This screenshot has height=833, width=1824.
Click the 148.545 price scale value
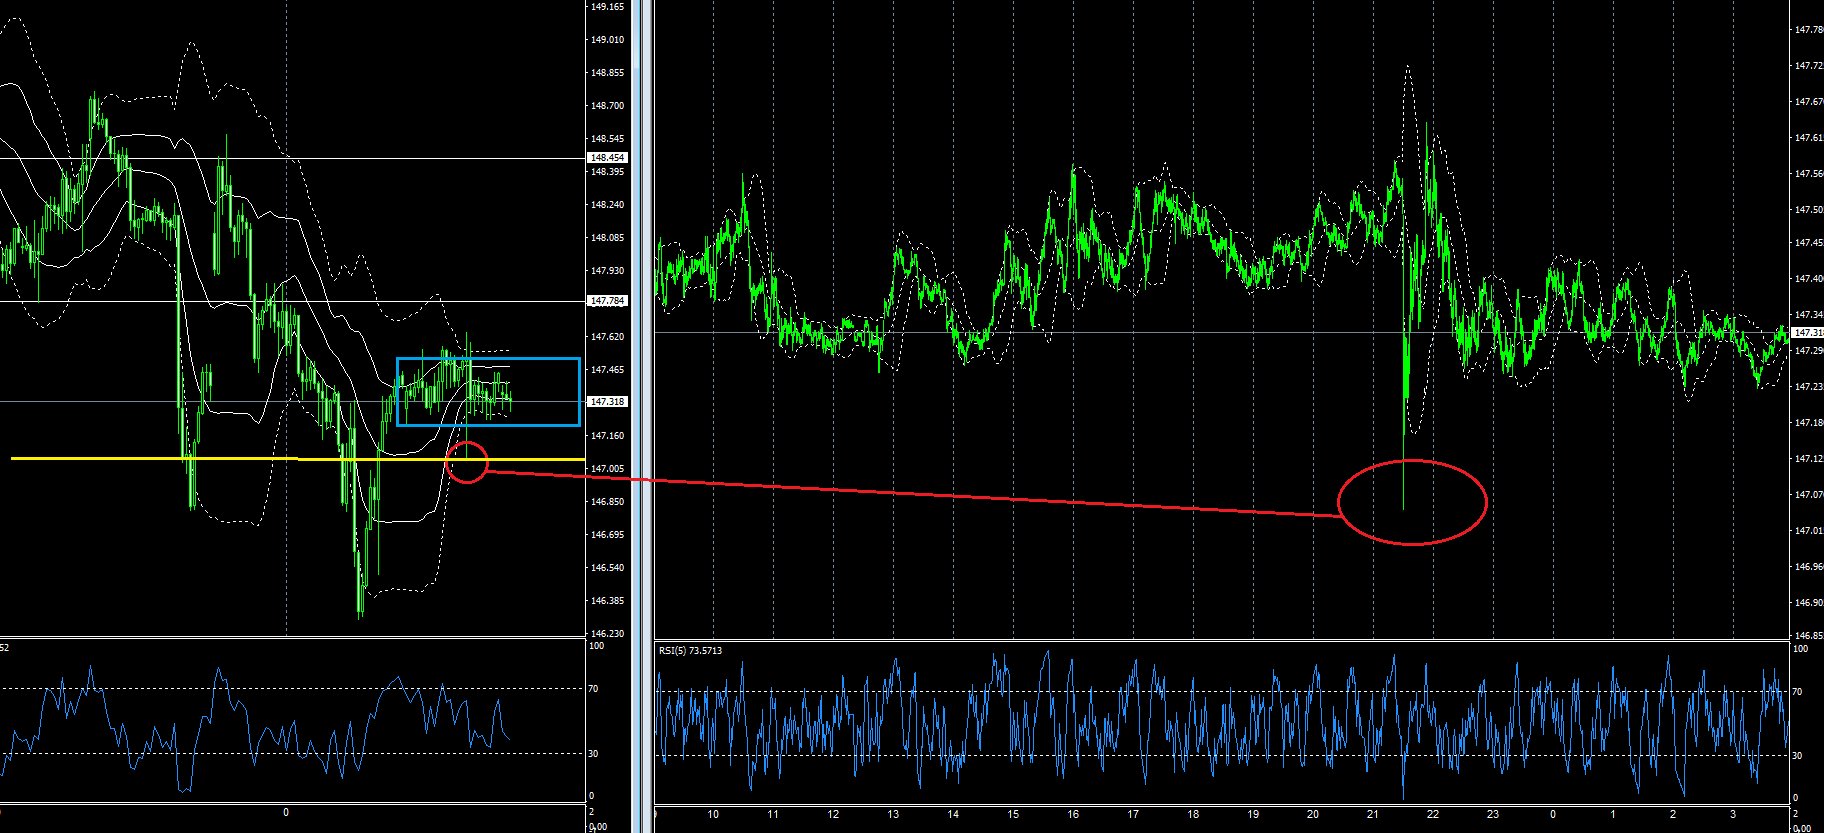tap(607, 139)
